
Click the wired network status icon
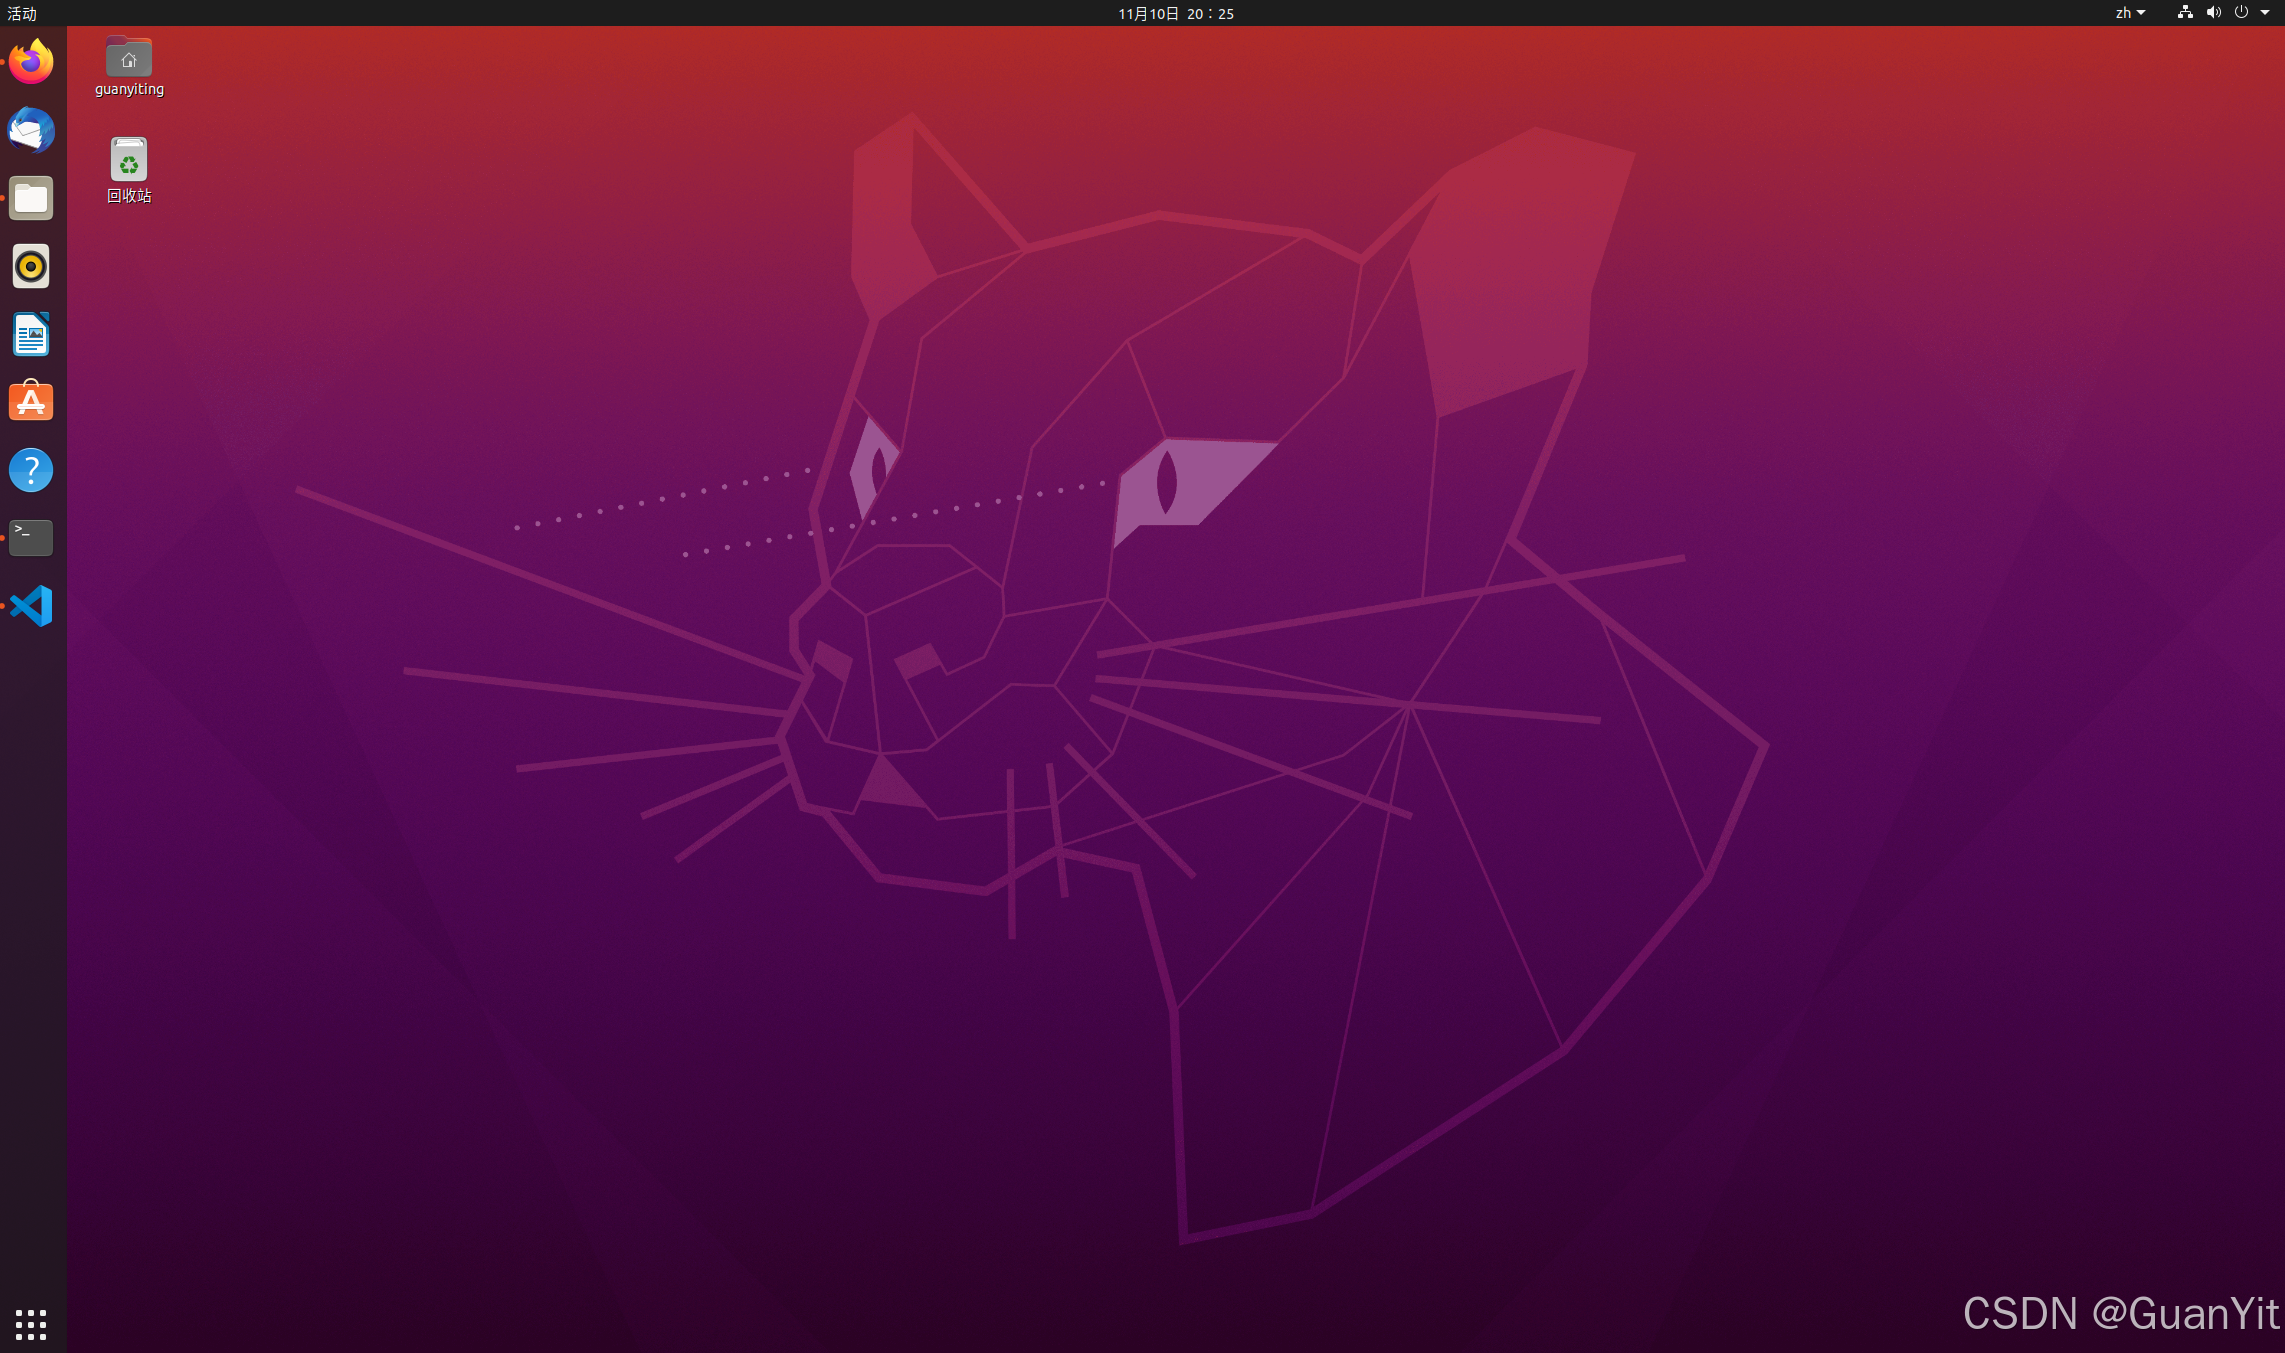[x=2185, y=13]
